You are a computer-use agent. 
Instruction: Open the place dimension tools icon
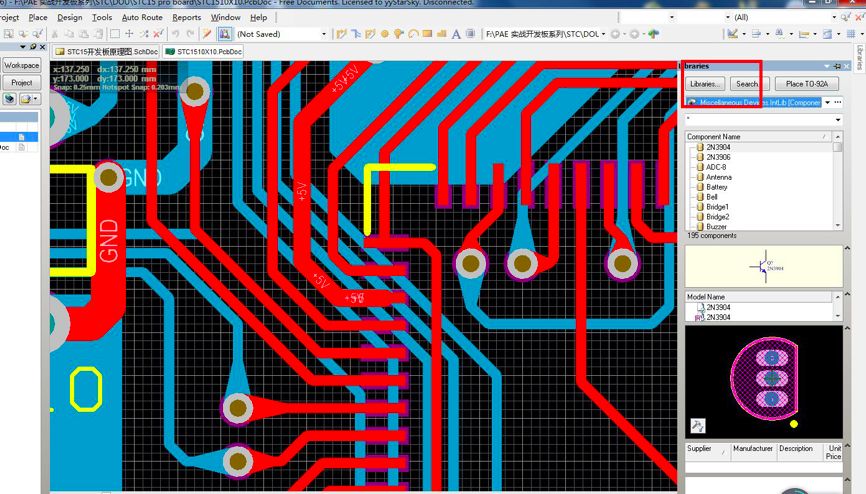pos(804,34)
